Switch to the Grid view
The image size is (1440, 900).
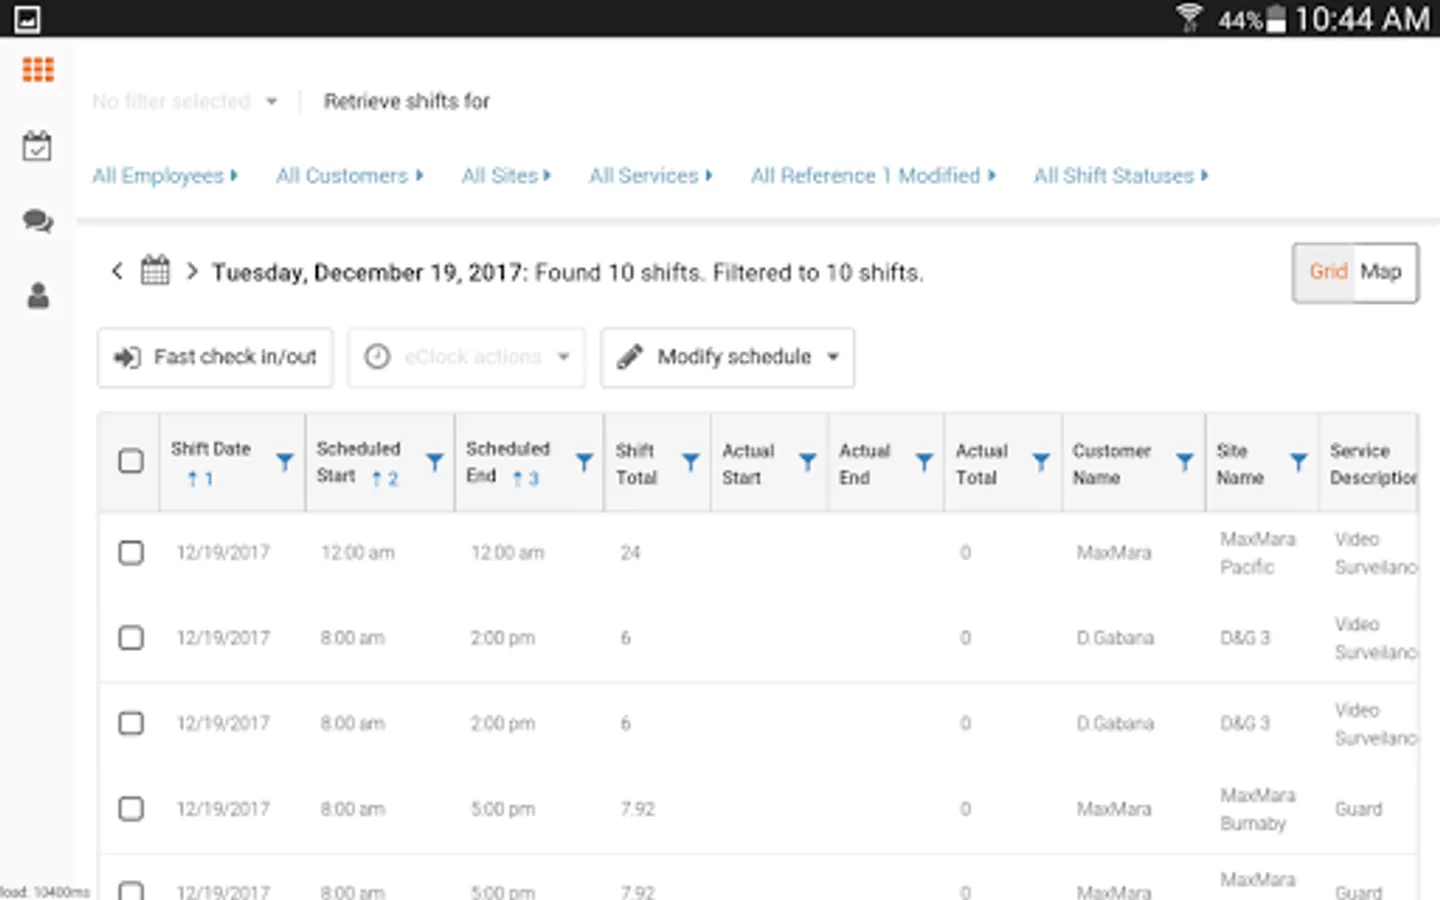tap(1328, 272)
